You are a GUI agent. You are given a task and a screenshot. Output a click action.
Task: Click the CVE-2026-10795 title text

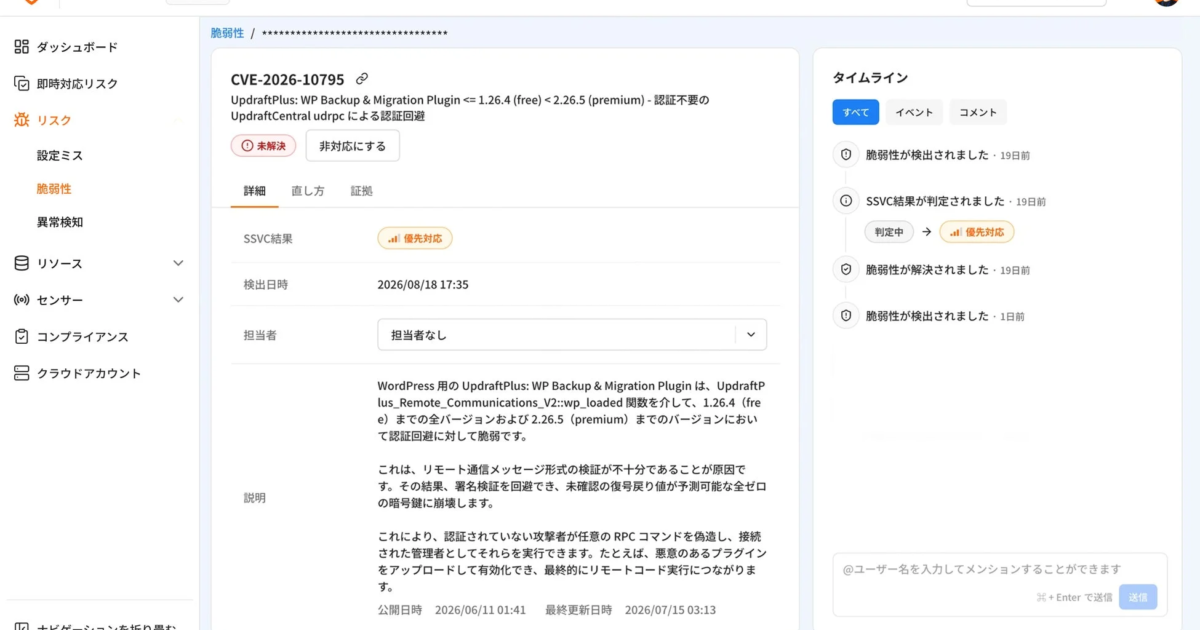[x=287, y=79]
